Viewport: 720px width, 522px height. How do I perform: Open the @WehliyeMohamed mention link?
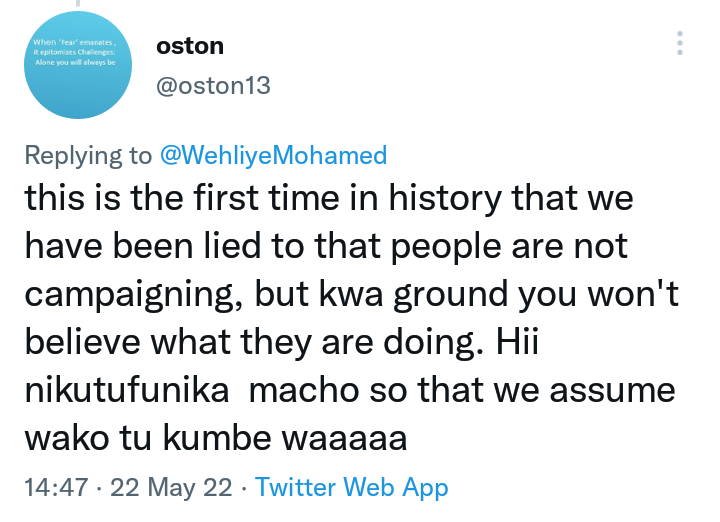(274, 155)
